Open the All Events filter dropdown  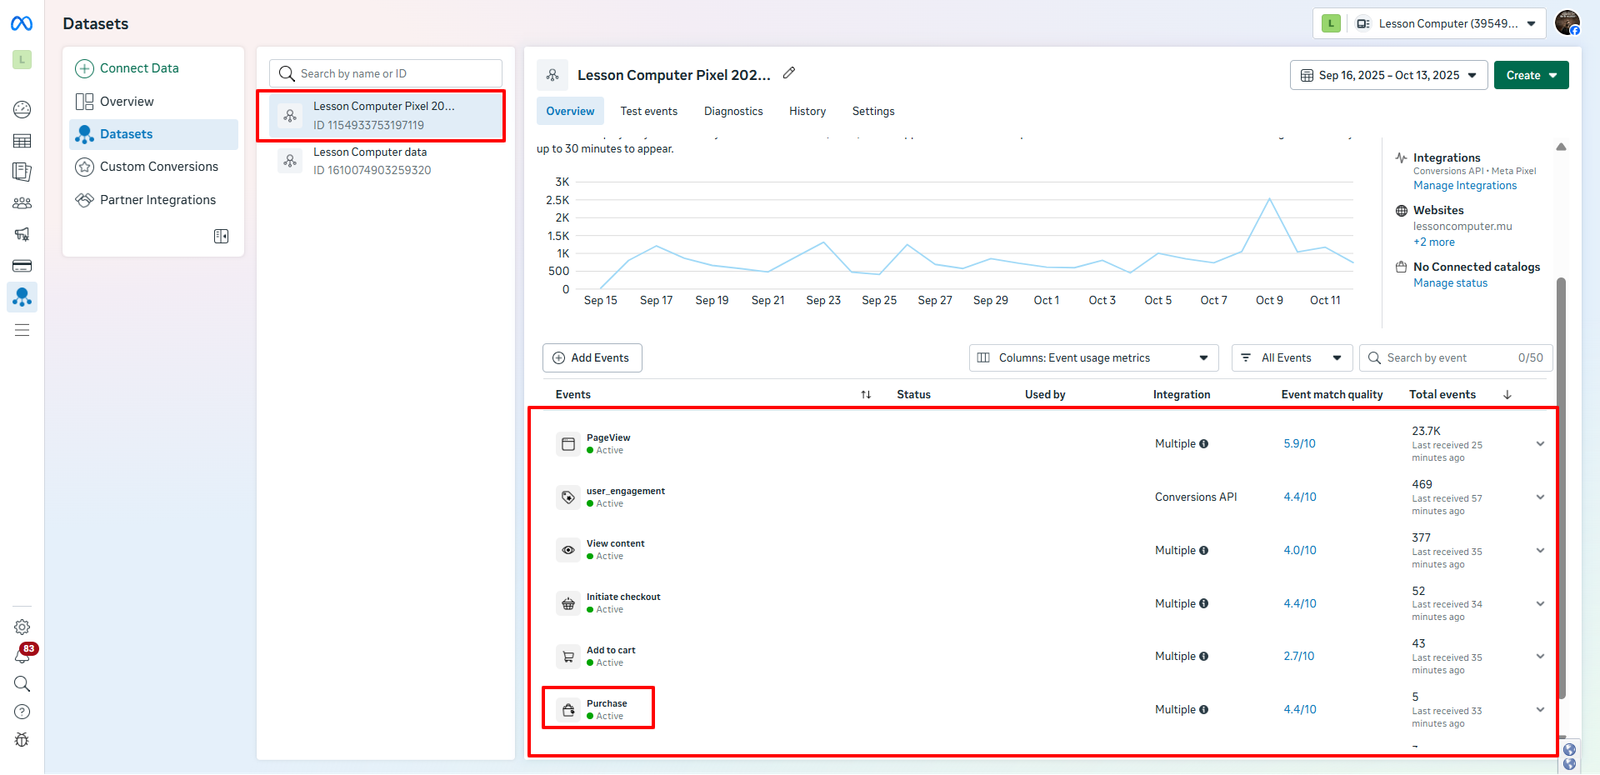pyautogui.click(x=1292, y=358)
